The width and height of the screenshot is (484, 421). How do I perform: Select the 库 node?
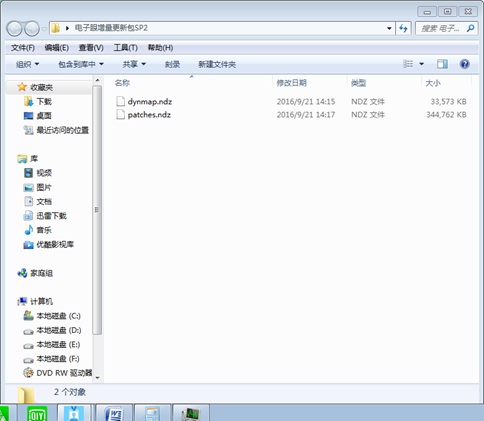pyautogui.click(x=34, y=159)
